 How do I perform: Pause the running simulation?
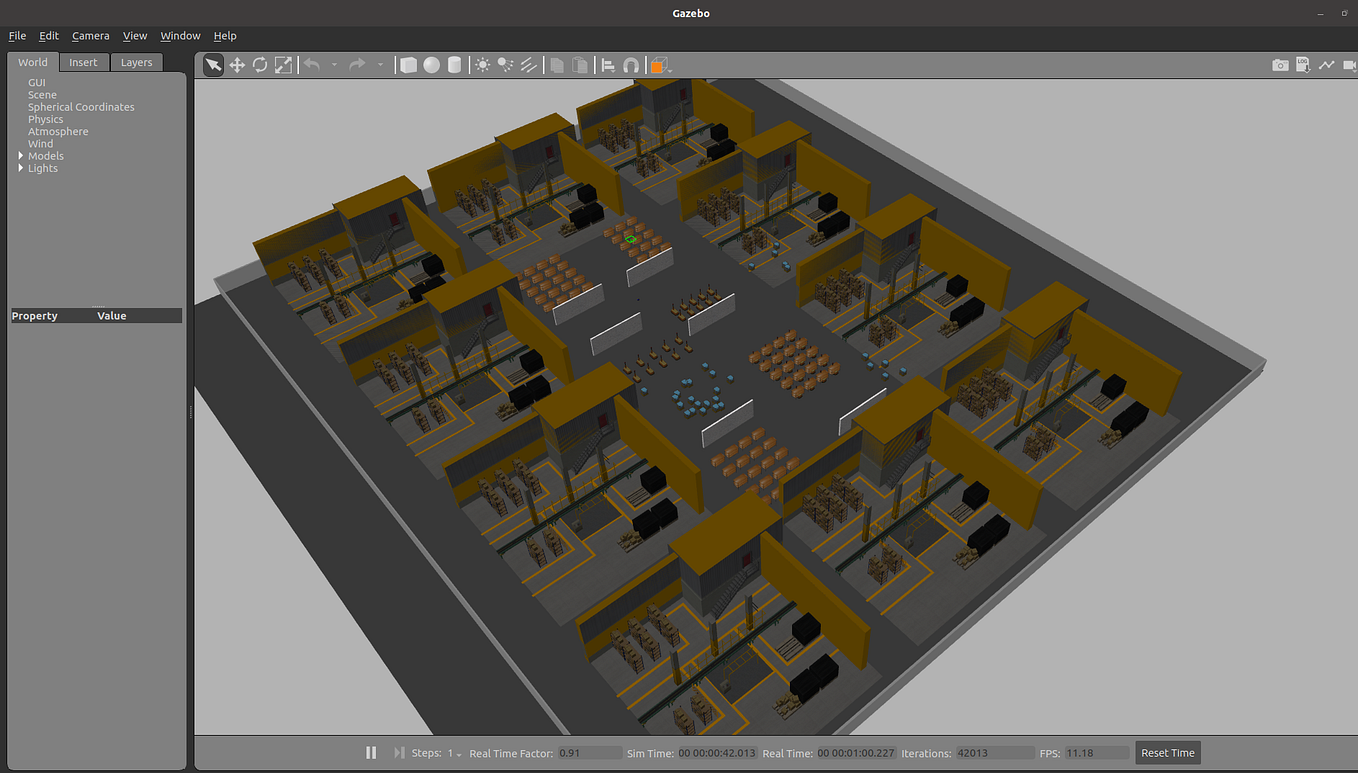click(371, 752)
